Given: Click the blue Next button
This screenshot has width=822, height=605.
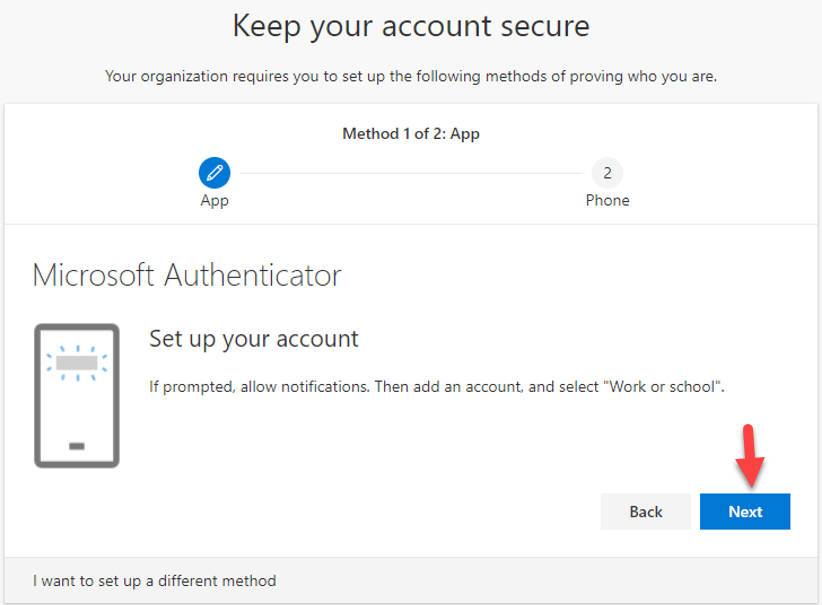Looking at the screenshot, I should [745, 511].
